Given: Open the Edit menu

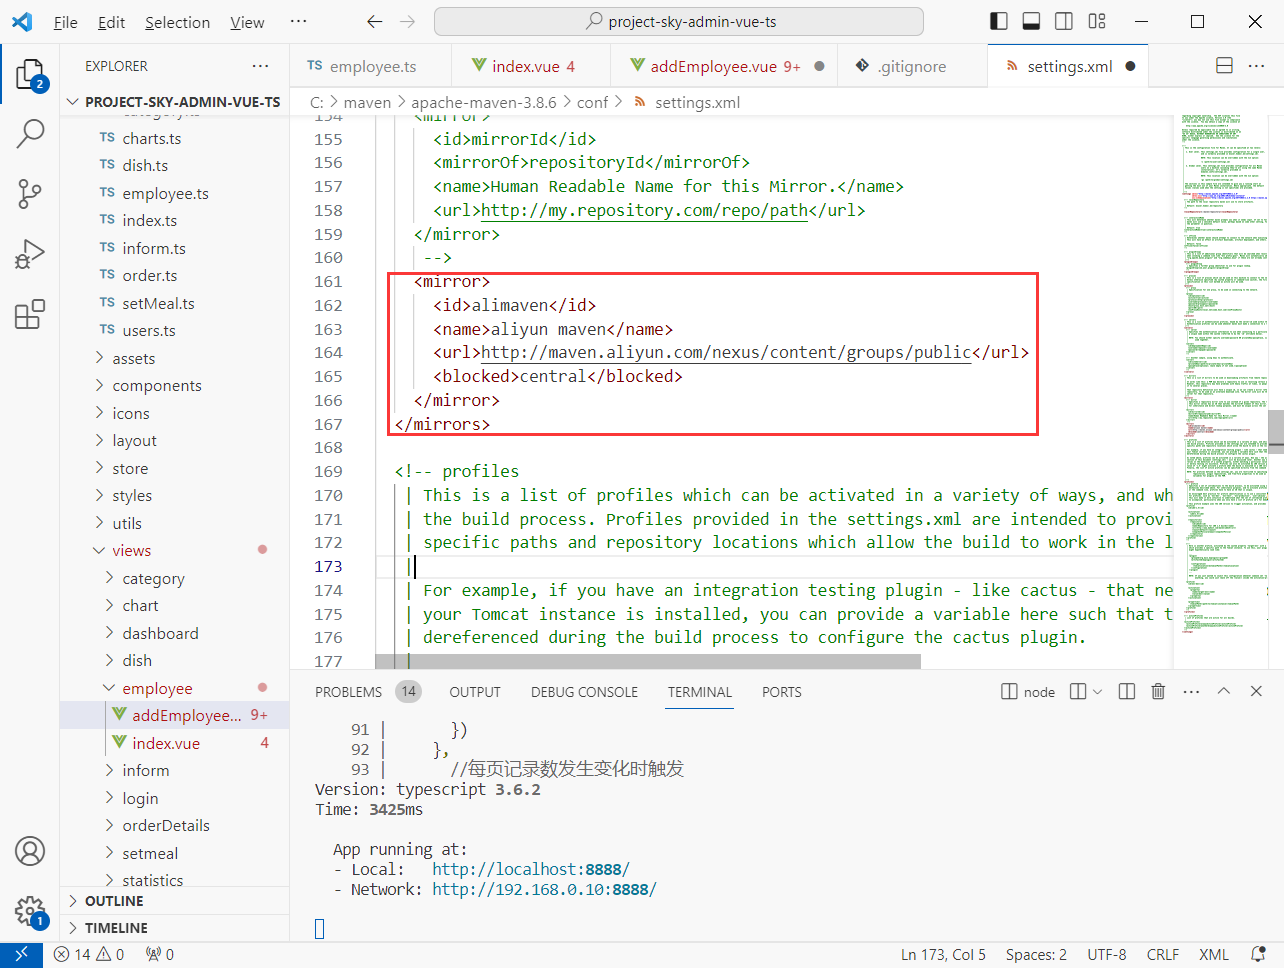Looking at the screenshot, I should (x=112, y=21).
